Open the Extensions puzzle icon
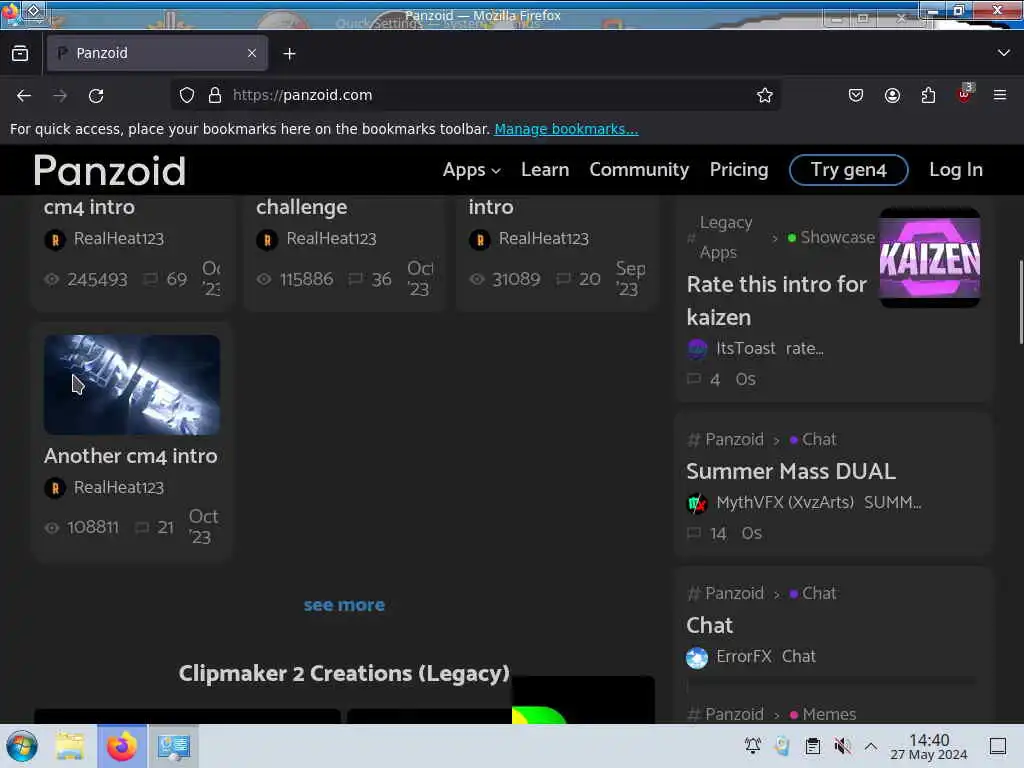The width and height of the screenshot is (1024, 768). [928, 95]
